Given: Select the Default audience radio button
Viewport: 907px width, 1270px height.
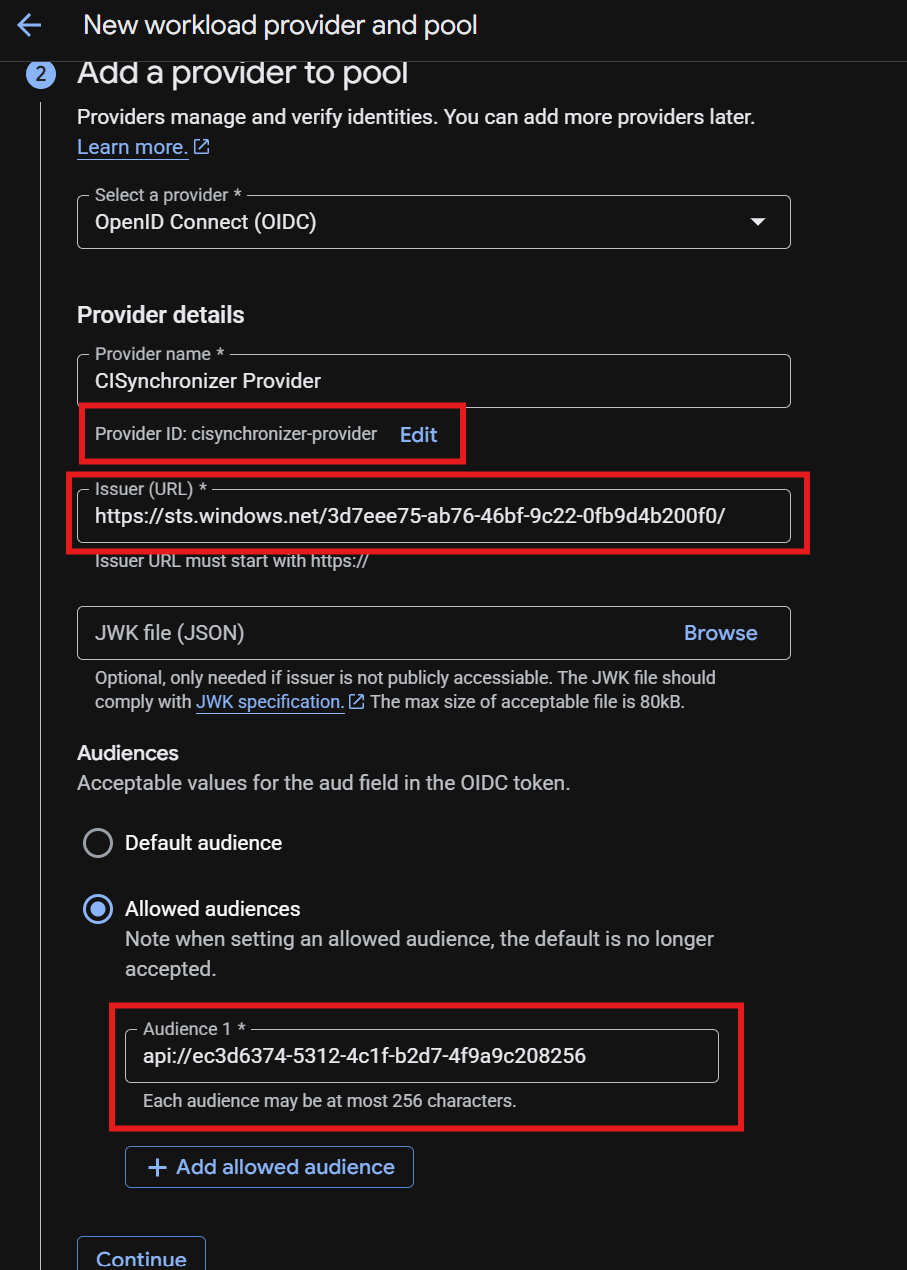Looking at the screenshot, I should (x=98, y=843).
